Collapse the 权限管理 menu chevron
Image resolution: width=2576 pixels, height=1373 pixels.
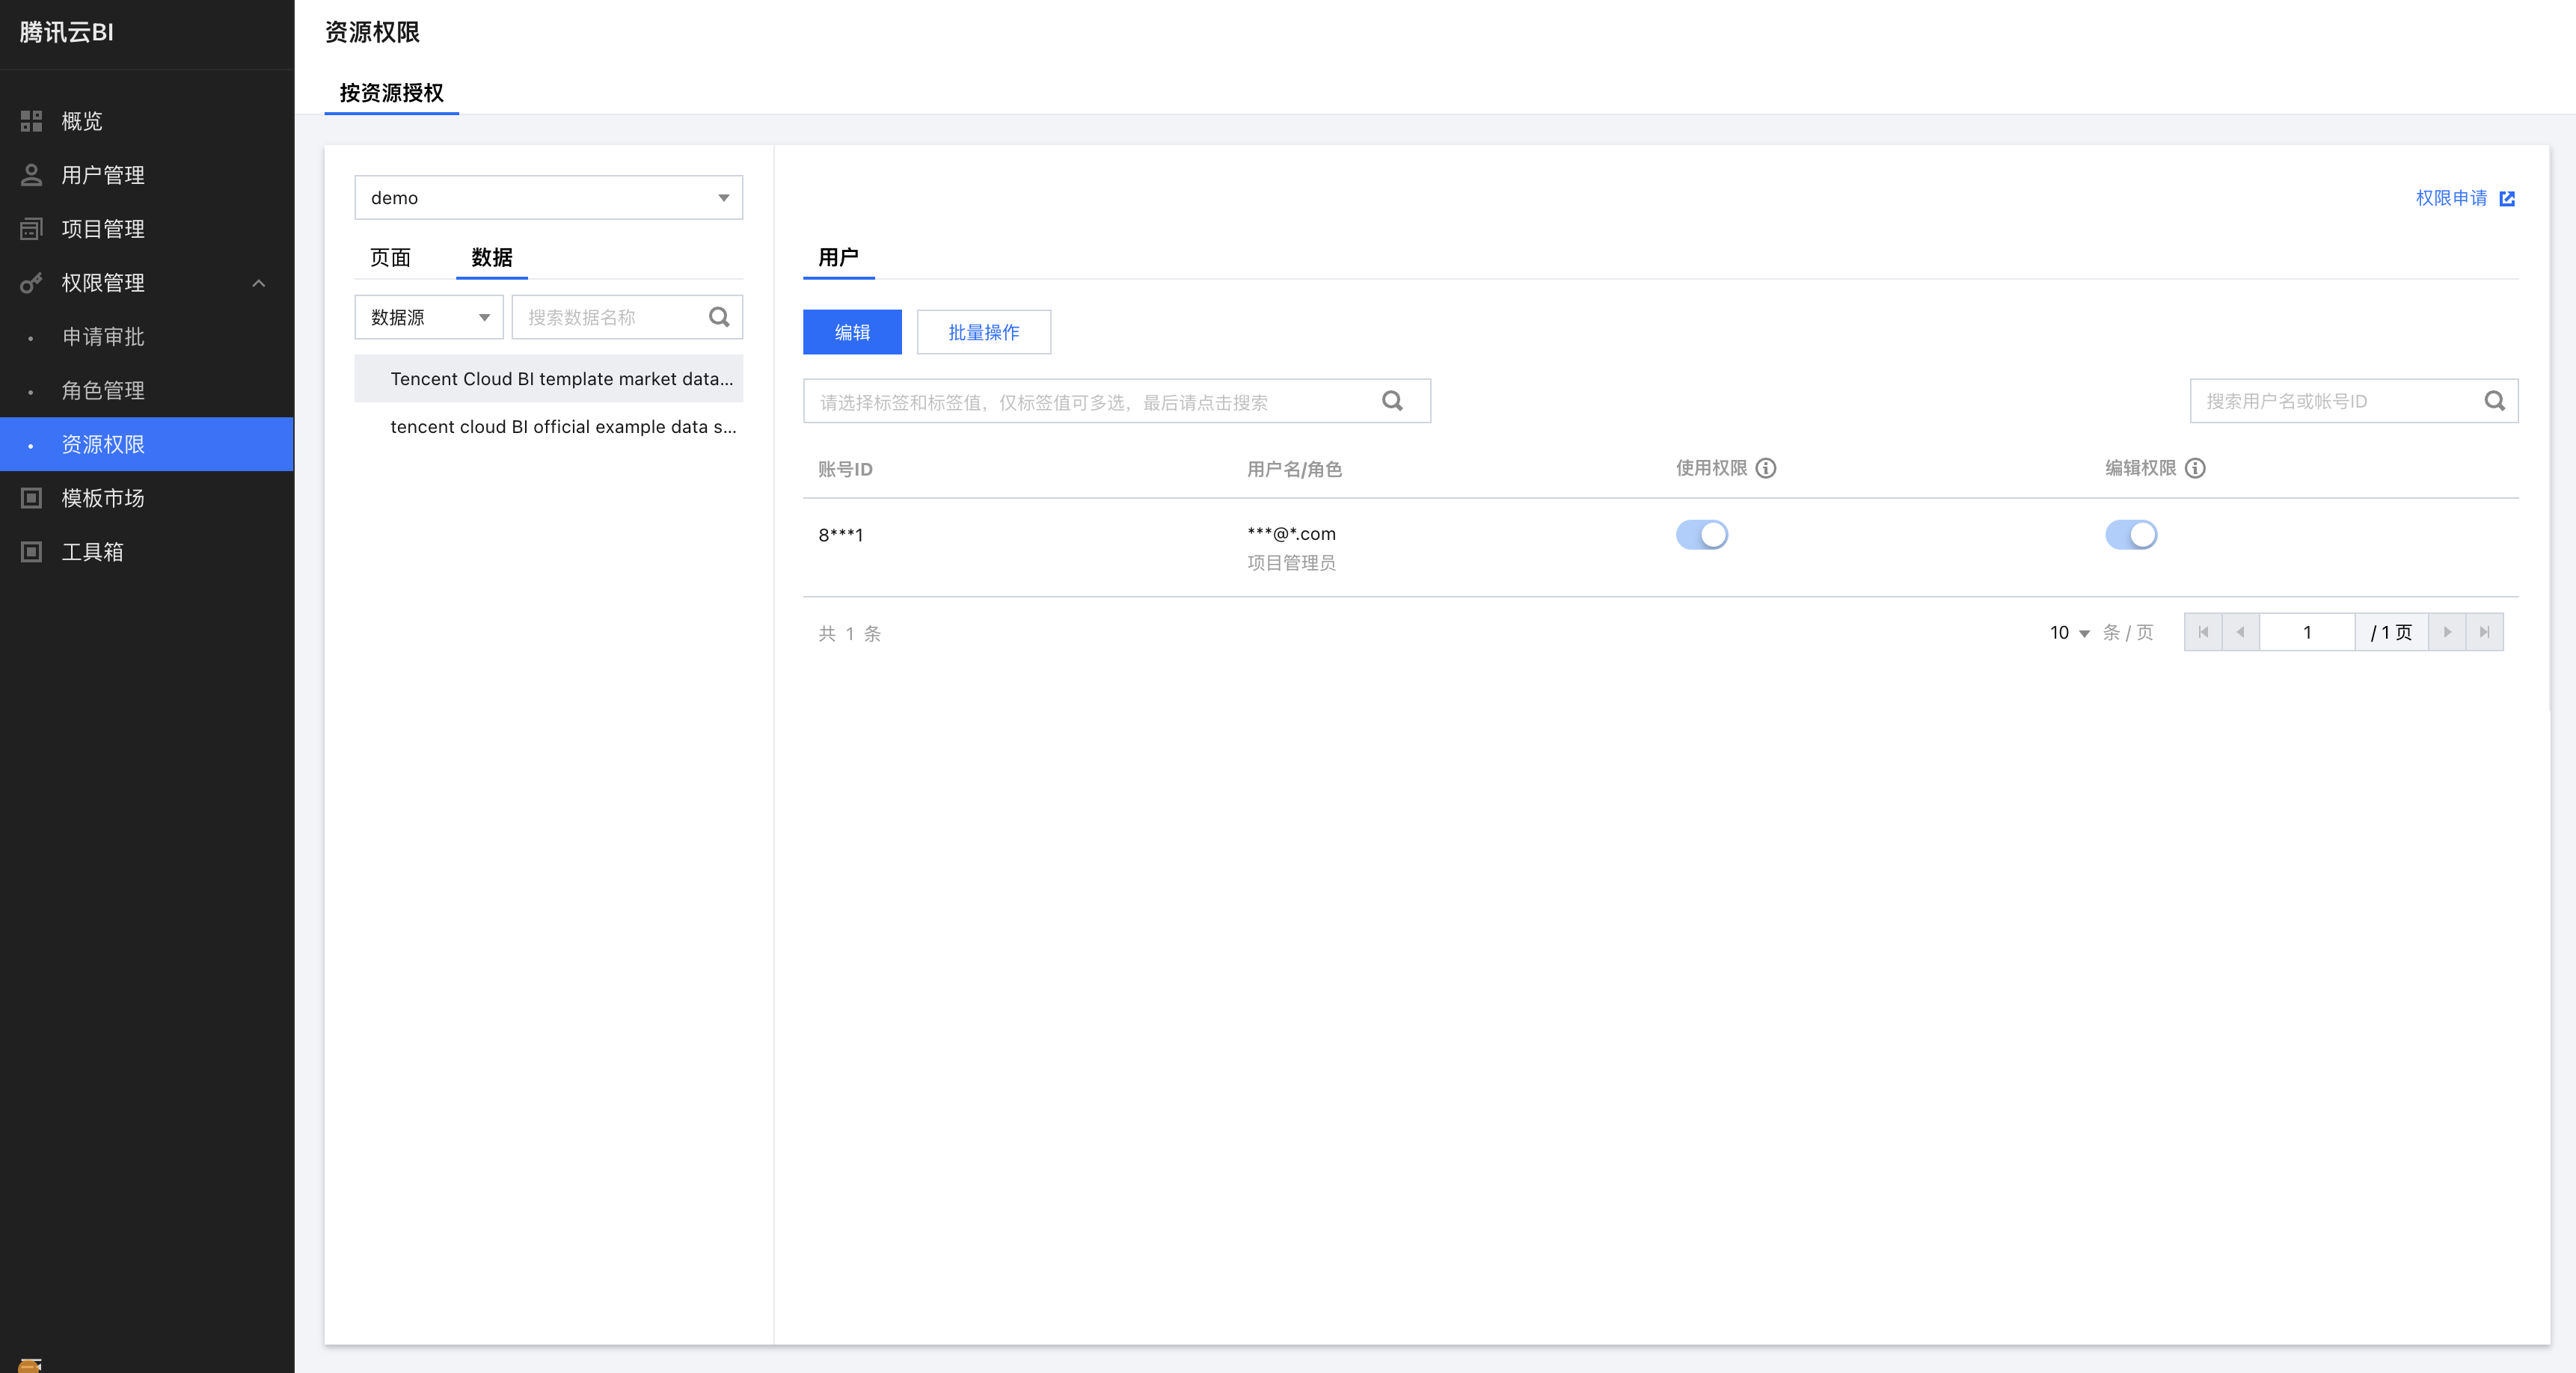[259, 283]
